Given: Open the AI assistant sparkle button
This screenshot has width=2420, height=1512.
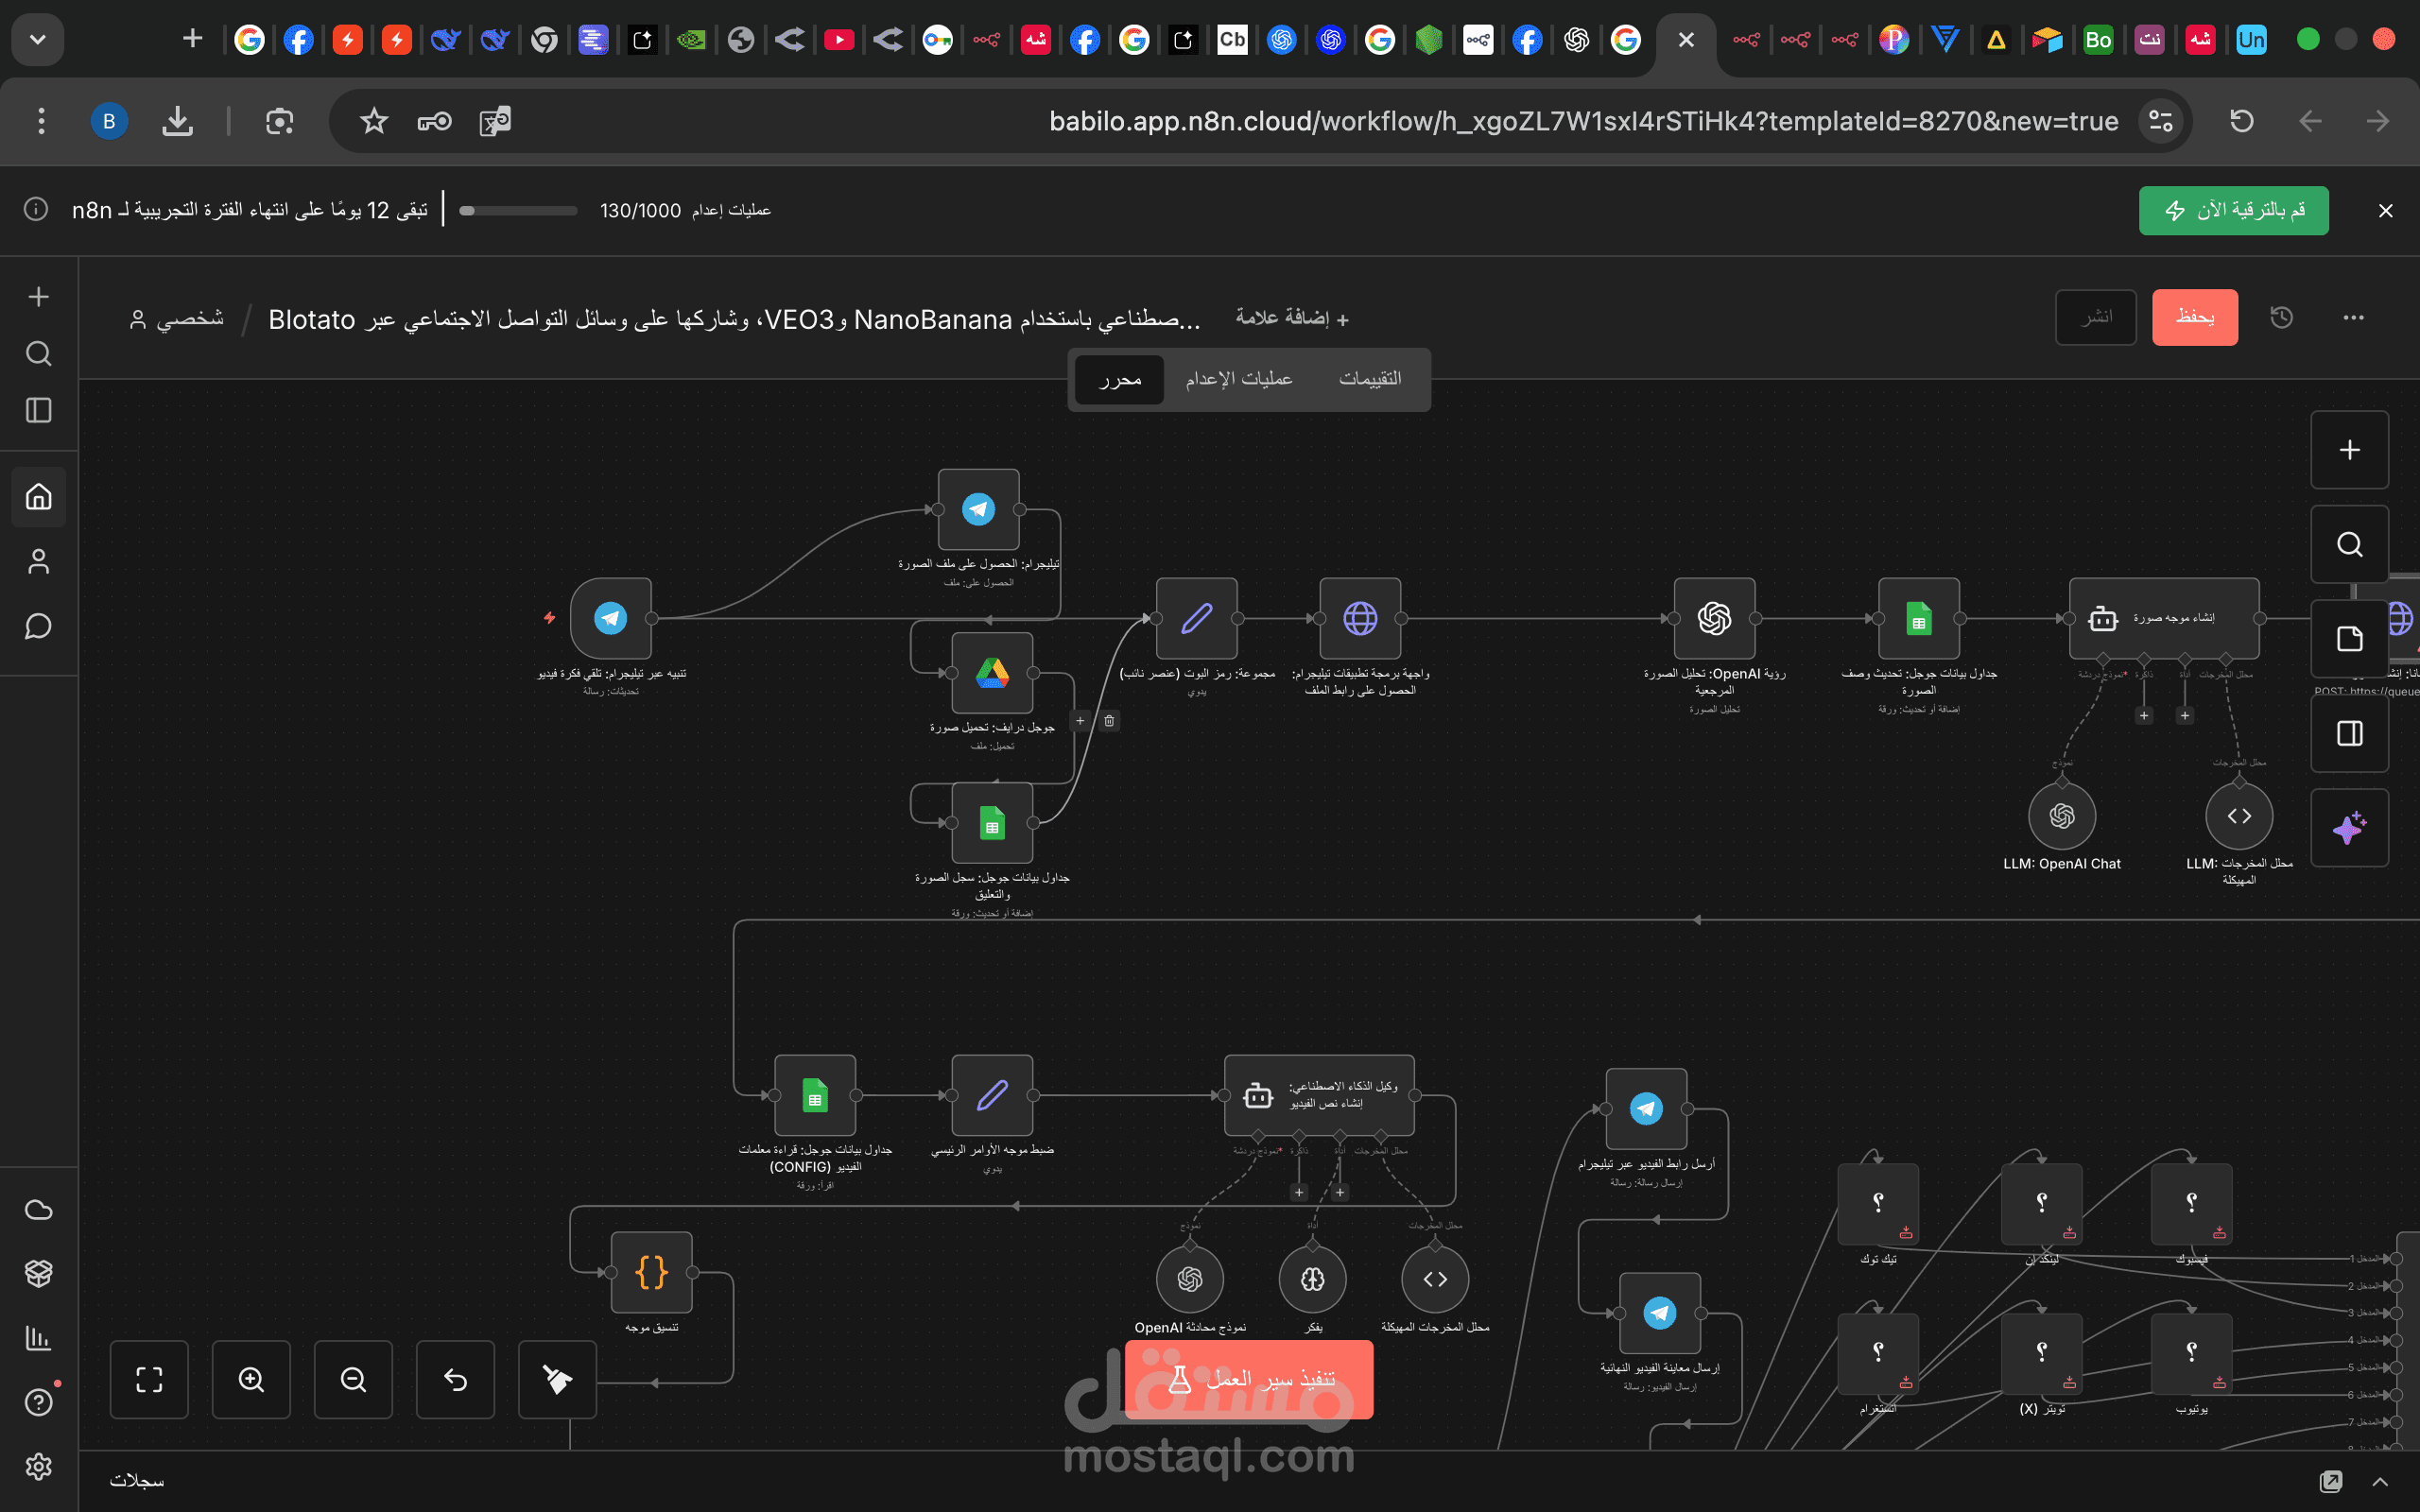Looking at the screenshot, I should pyautogui.click(x=2349, y=828).
